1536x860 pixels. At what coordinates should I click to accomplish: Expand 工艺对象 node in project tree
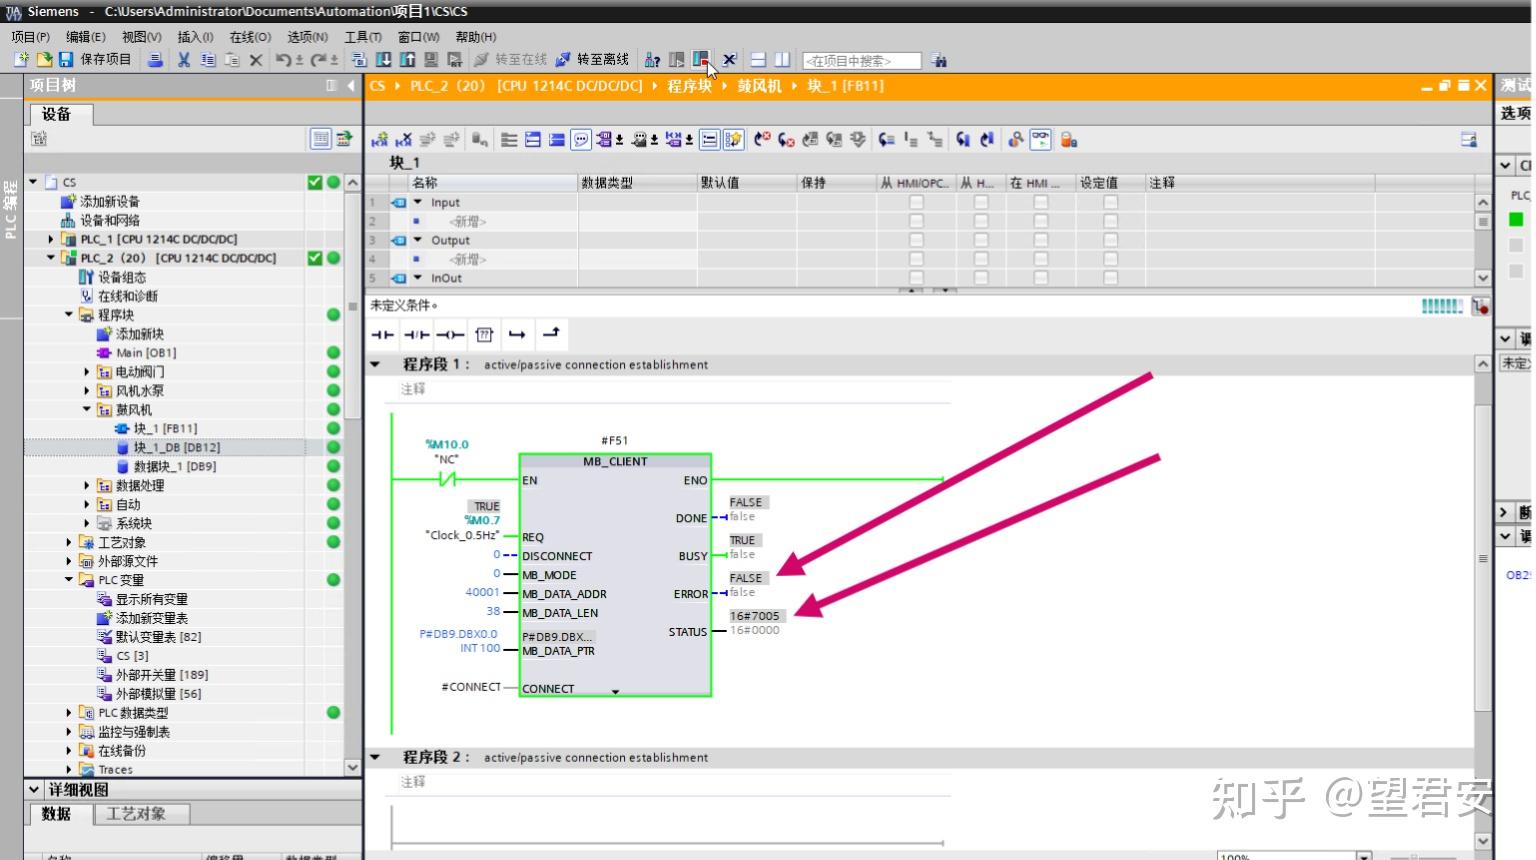[69, 542]
